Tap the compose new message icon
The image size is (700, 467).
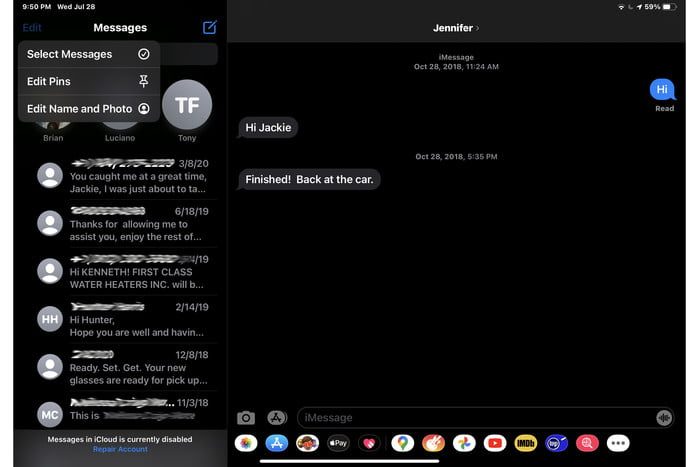209,27
